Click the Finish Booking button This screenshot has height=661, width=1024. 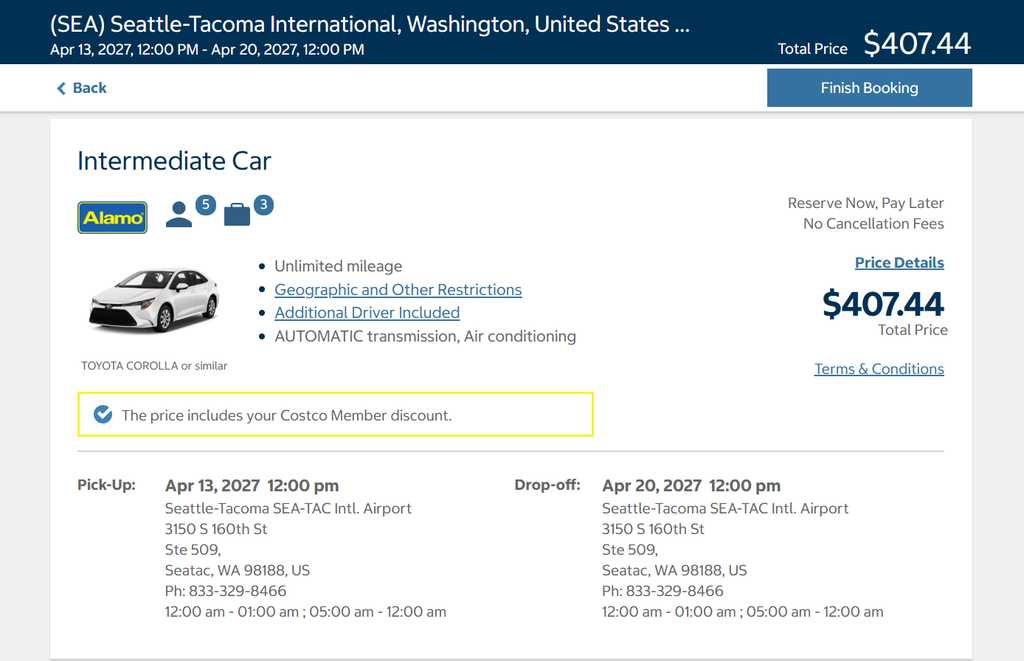tap(869, 88)
